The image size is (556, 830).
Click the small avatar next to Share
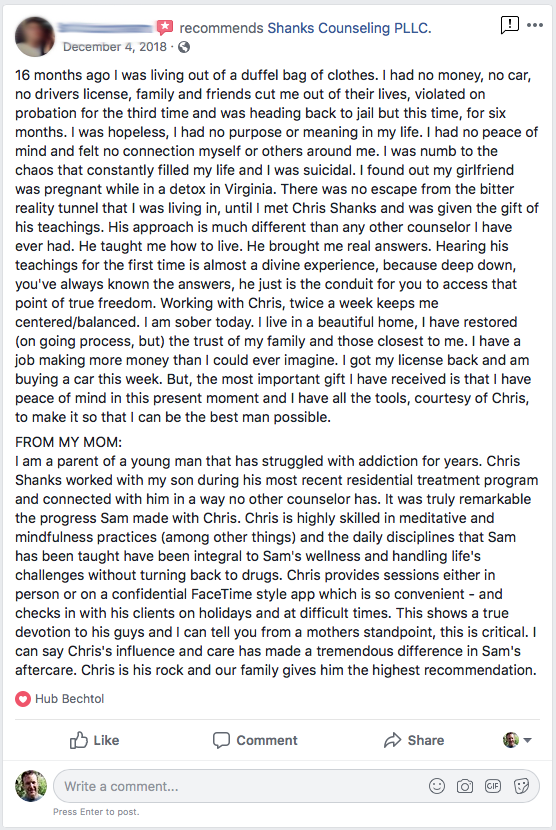coord(510,740)
